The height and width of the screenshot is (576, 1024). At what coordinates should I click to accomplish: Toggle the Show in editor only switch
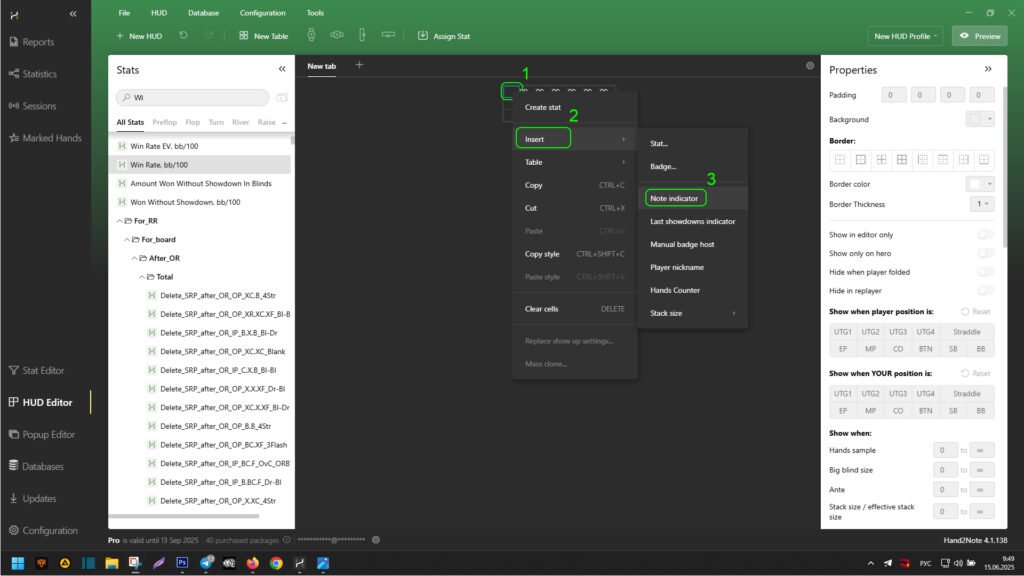click(985, 234)
